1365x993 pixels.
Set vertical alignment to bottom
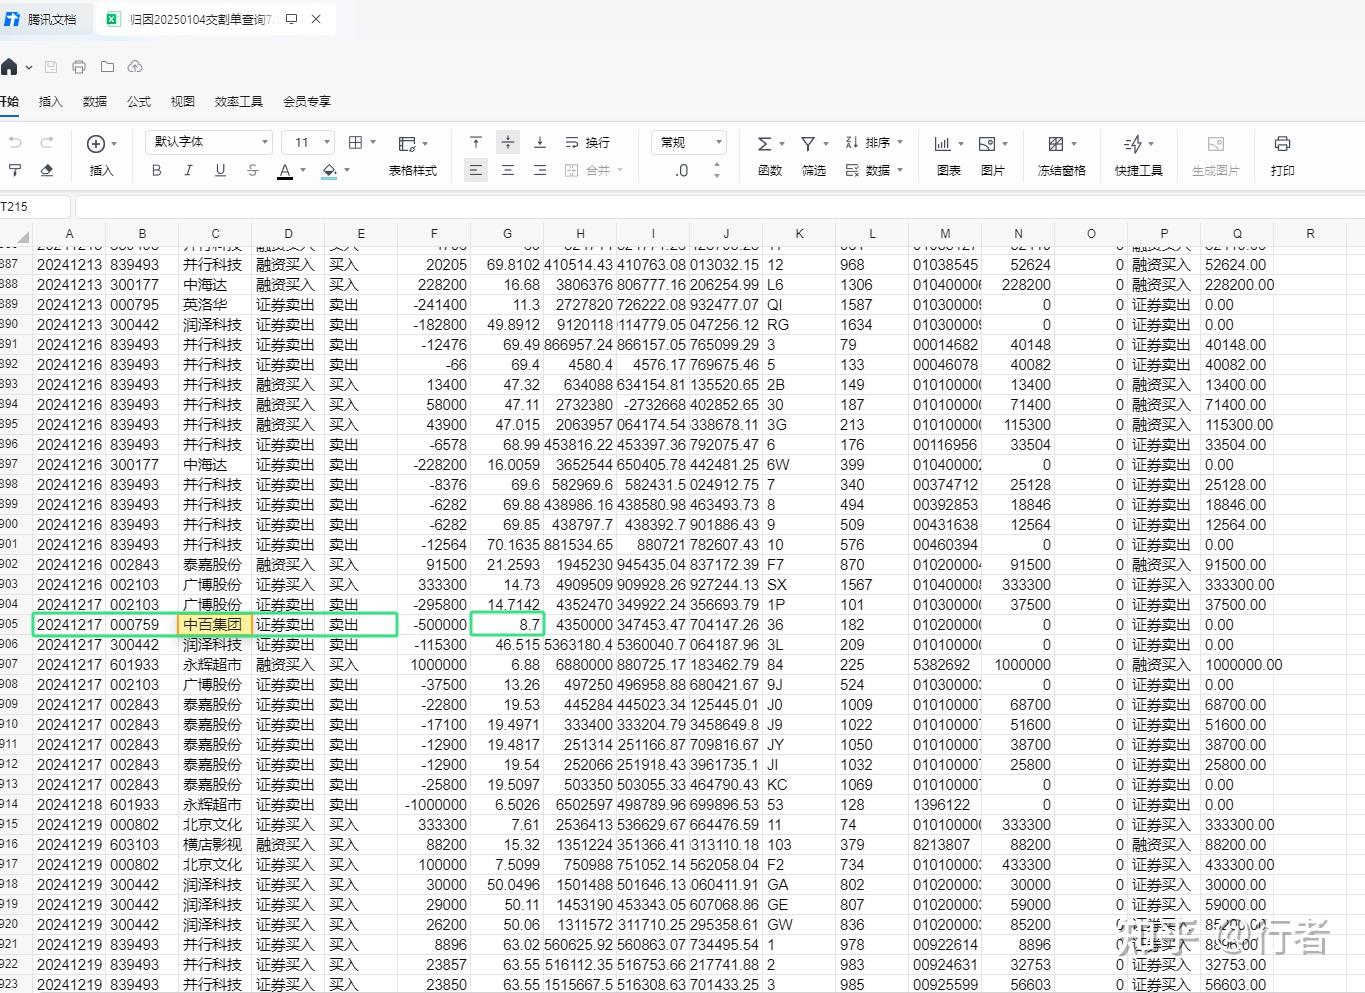[x=540, y=143]
